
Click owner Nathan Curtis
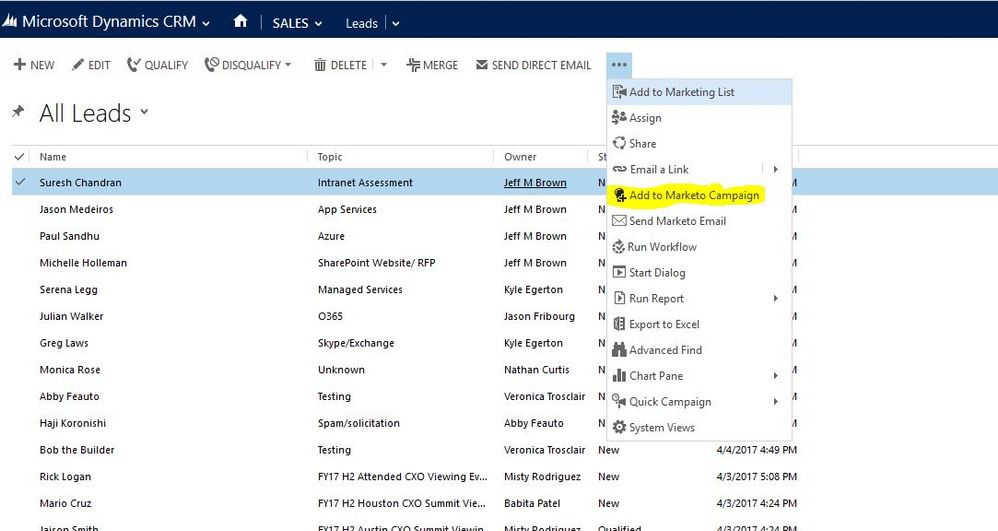tap(537, 370)
